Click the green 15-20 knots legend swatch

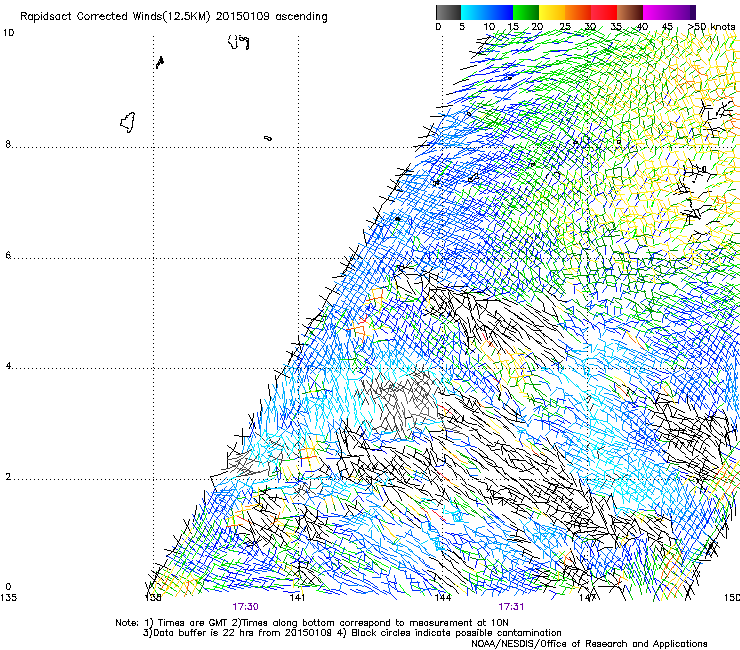point(526,12)
